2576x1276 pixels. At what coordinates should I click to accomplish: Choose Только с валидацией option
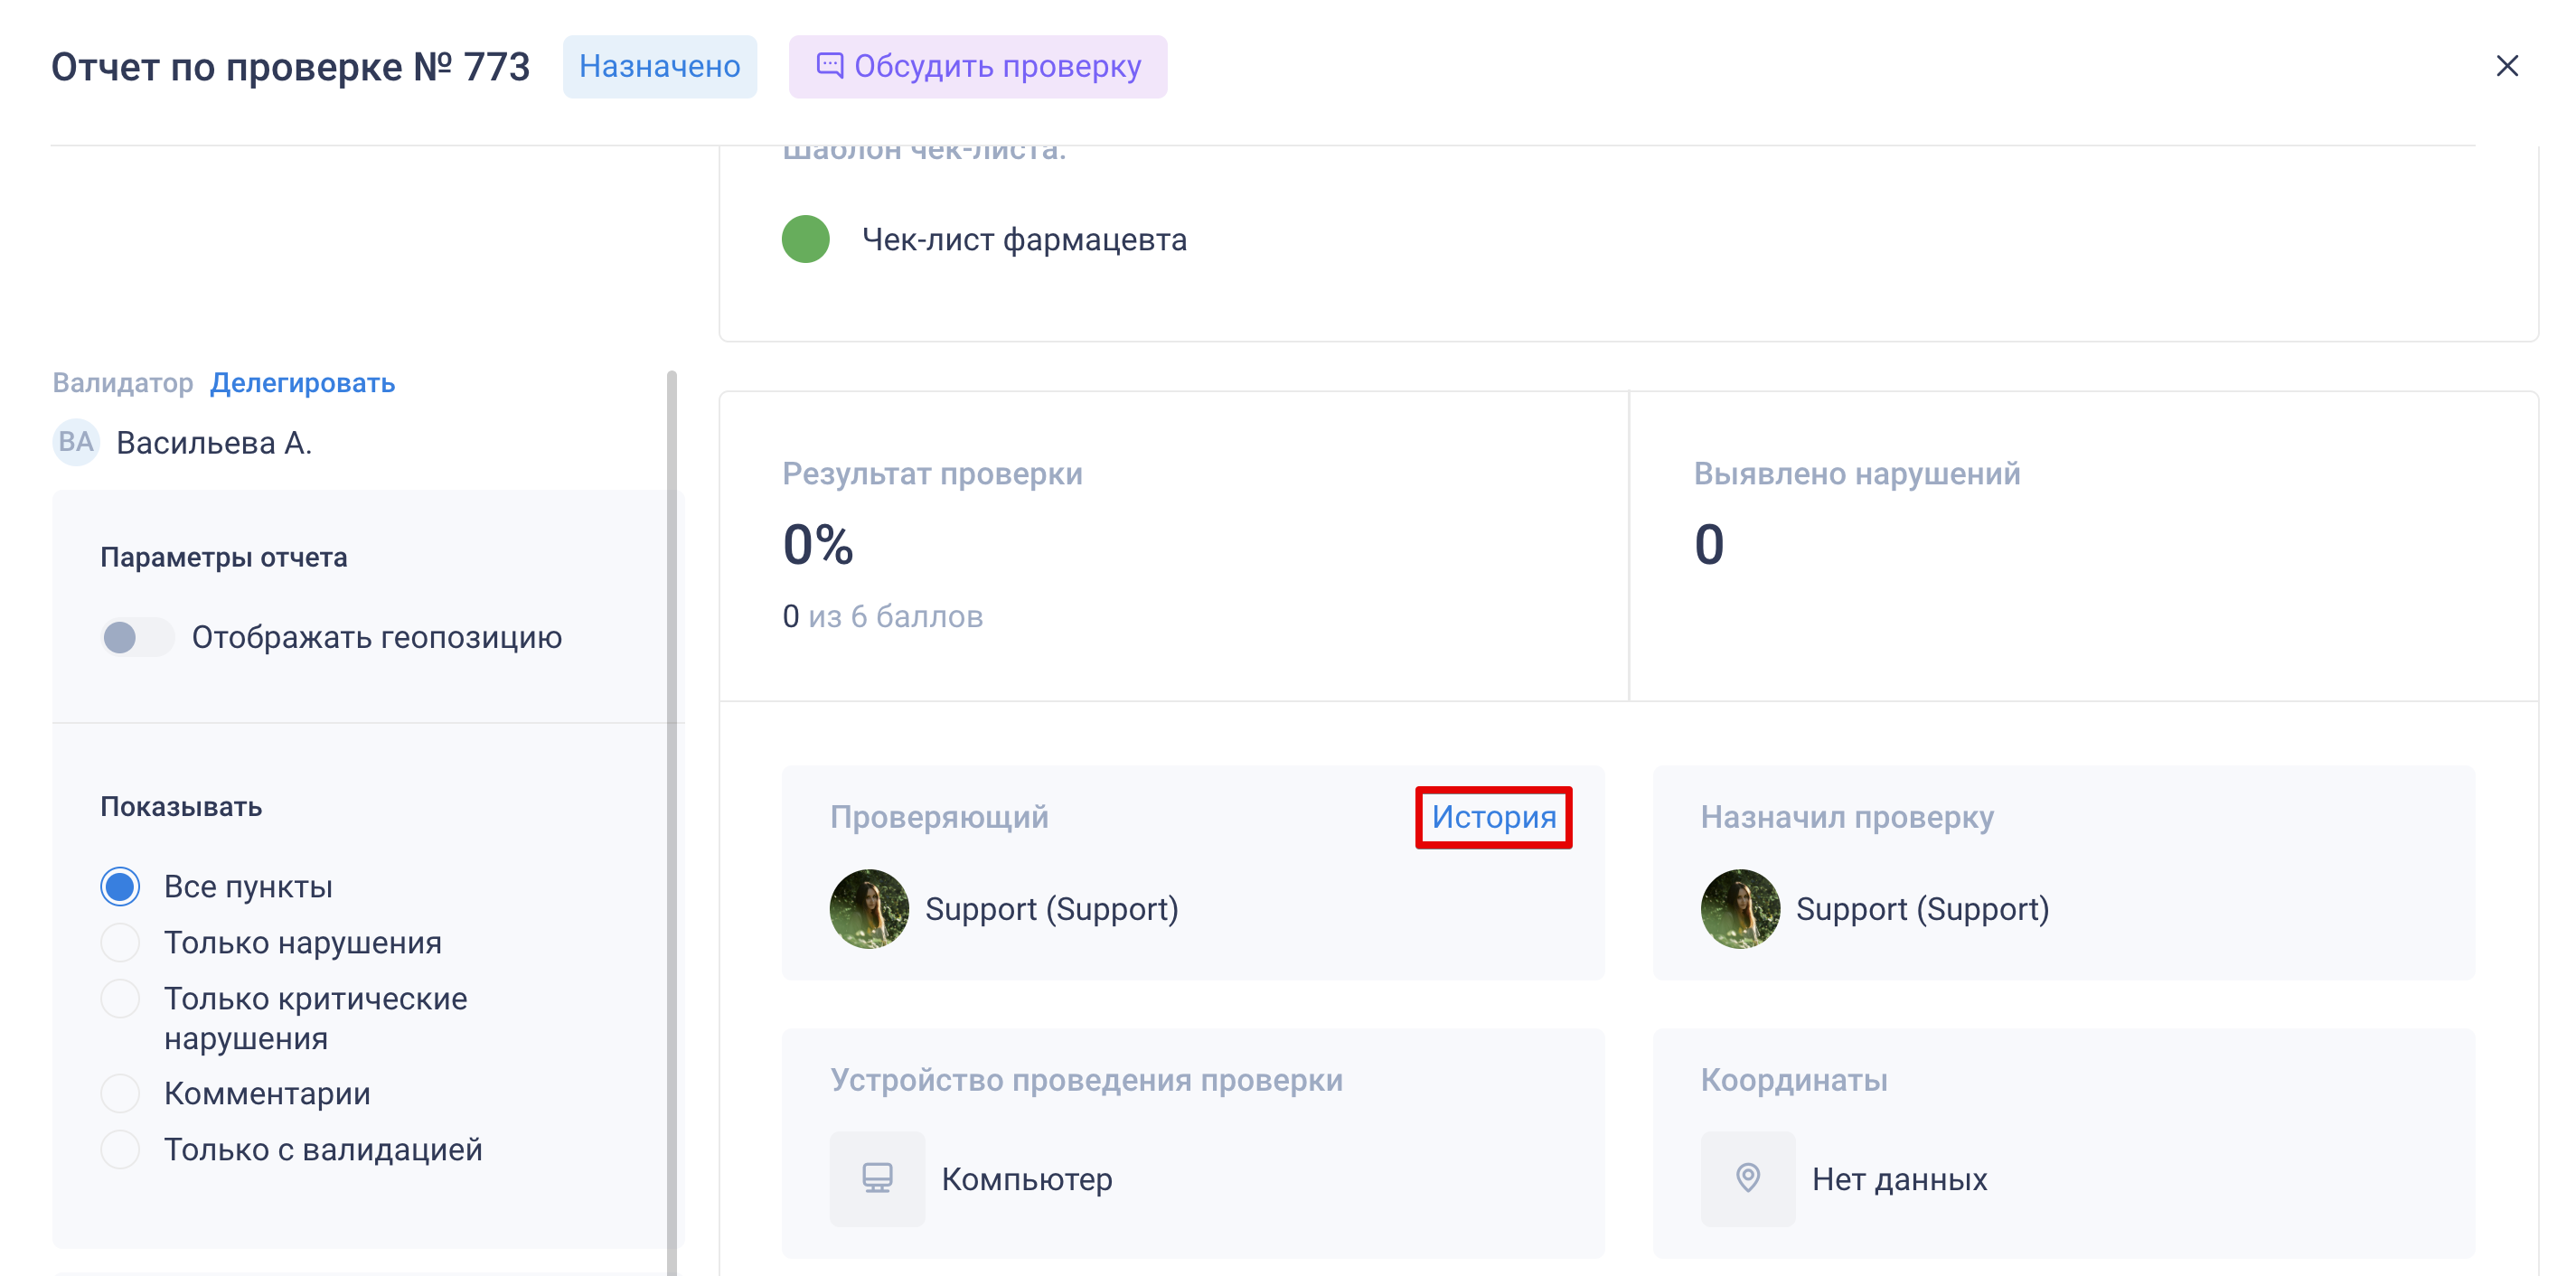[120, 1149]
